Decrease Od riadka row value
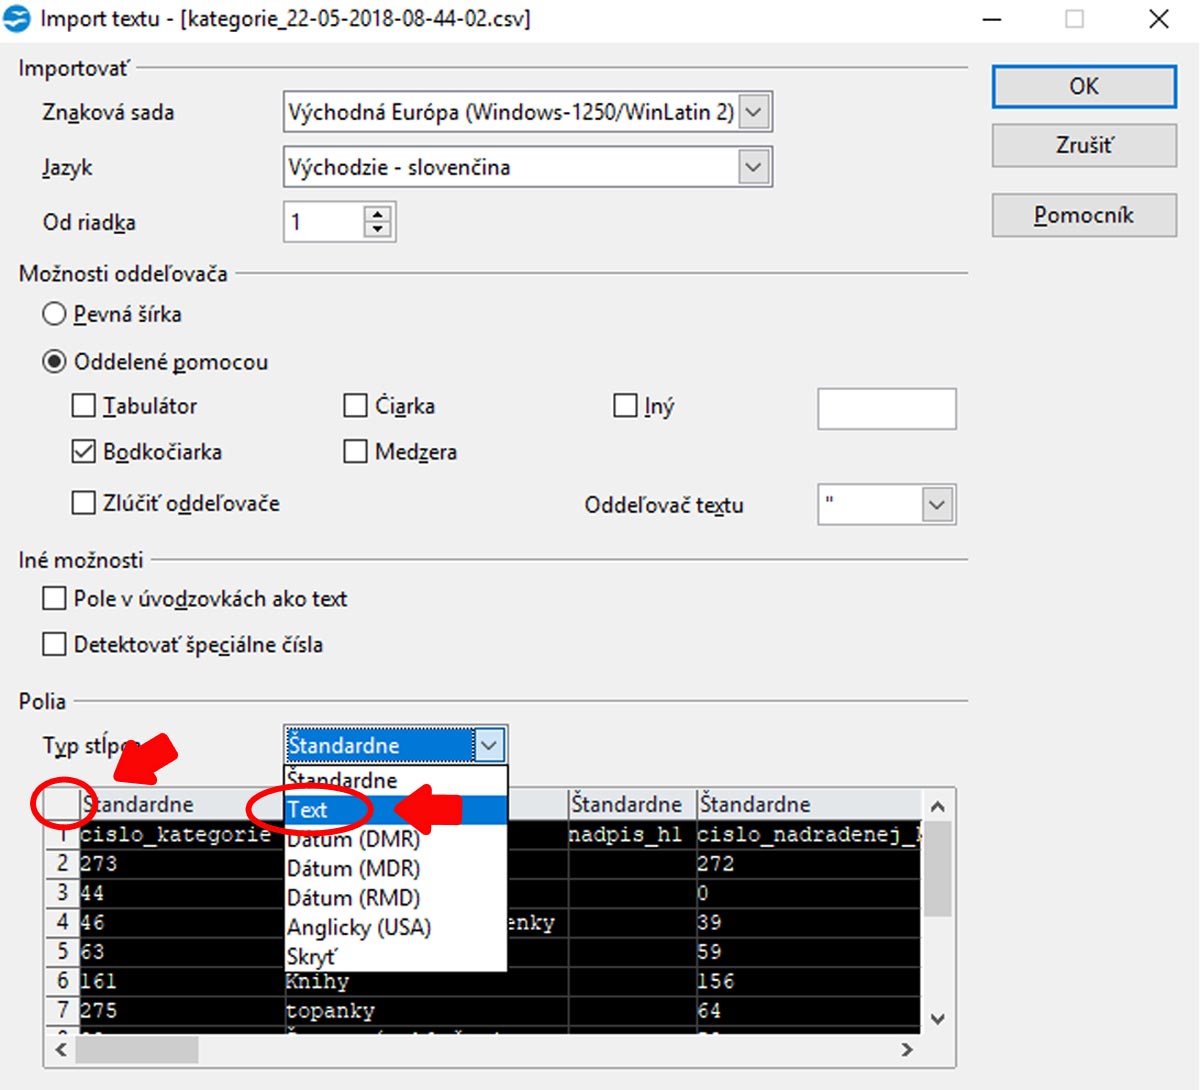This screenshot has width=1200, height=1090. point(377,230)
